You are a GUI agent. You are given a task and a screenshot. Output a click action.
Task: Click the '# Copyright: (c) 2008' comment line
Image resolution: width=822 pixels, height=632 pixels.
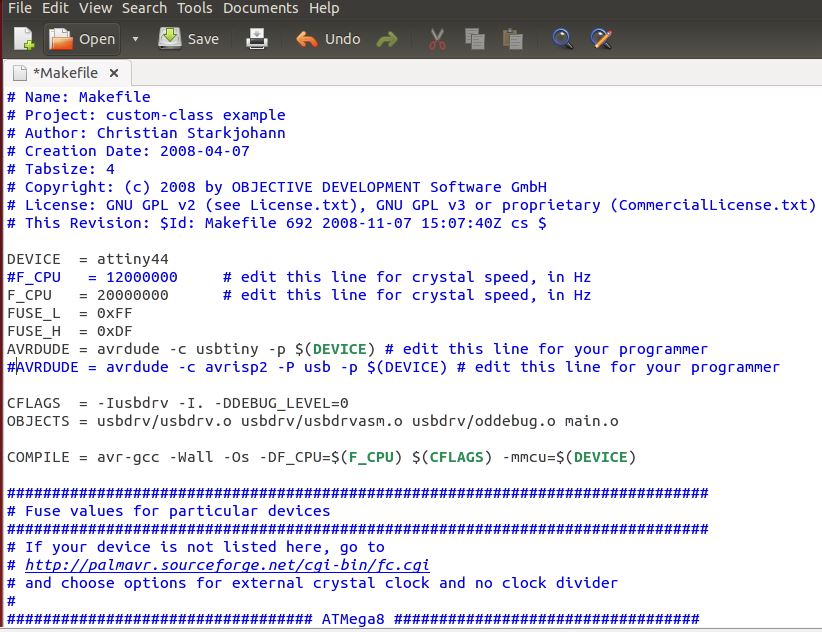pos(277,187)
